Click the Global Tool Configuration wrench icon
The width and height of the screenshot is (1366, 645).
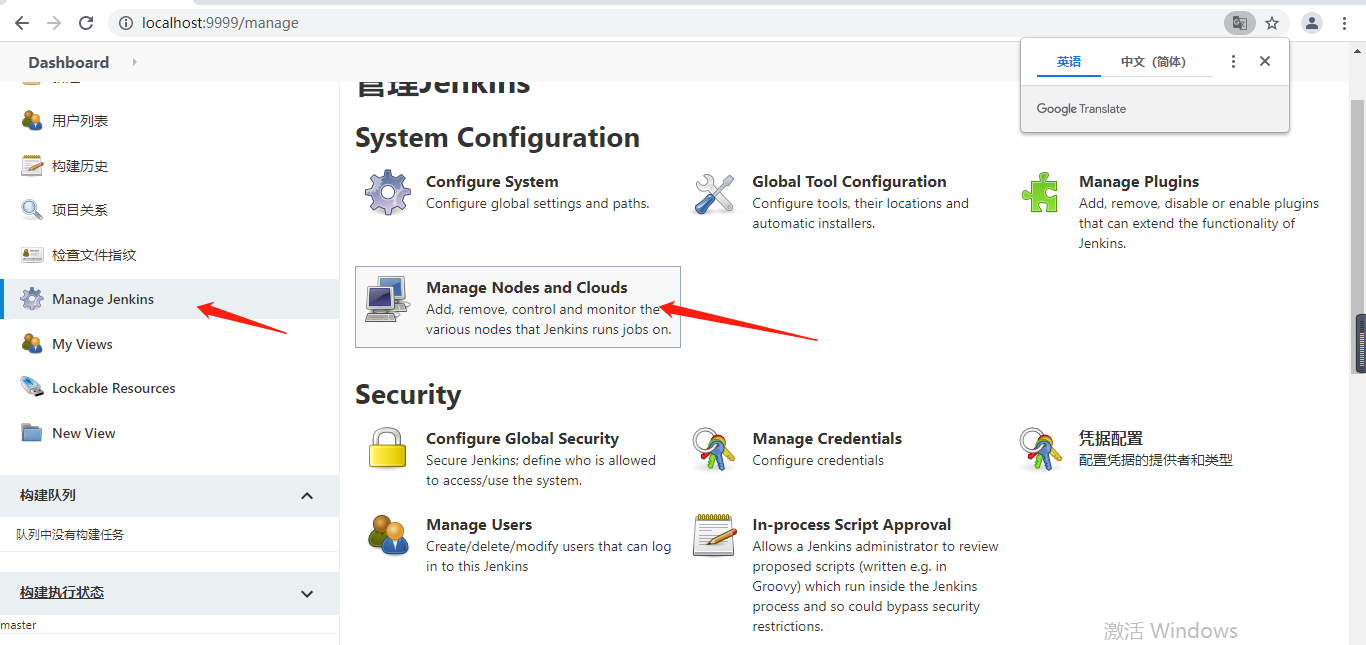[714, 193]
